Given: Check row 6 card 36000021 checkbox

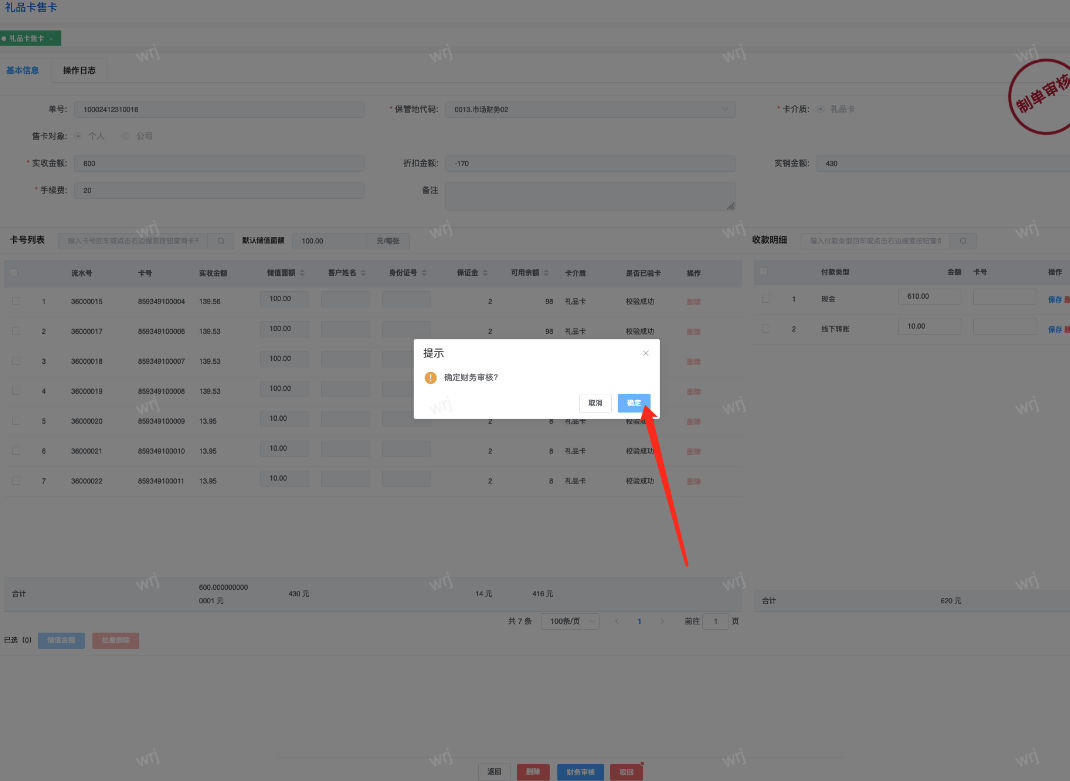Looking at the screenshot, I should pyautogui.click(x=16, y=451).
